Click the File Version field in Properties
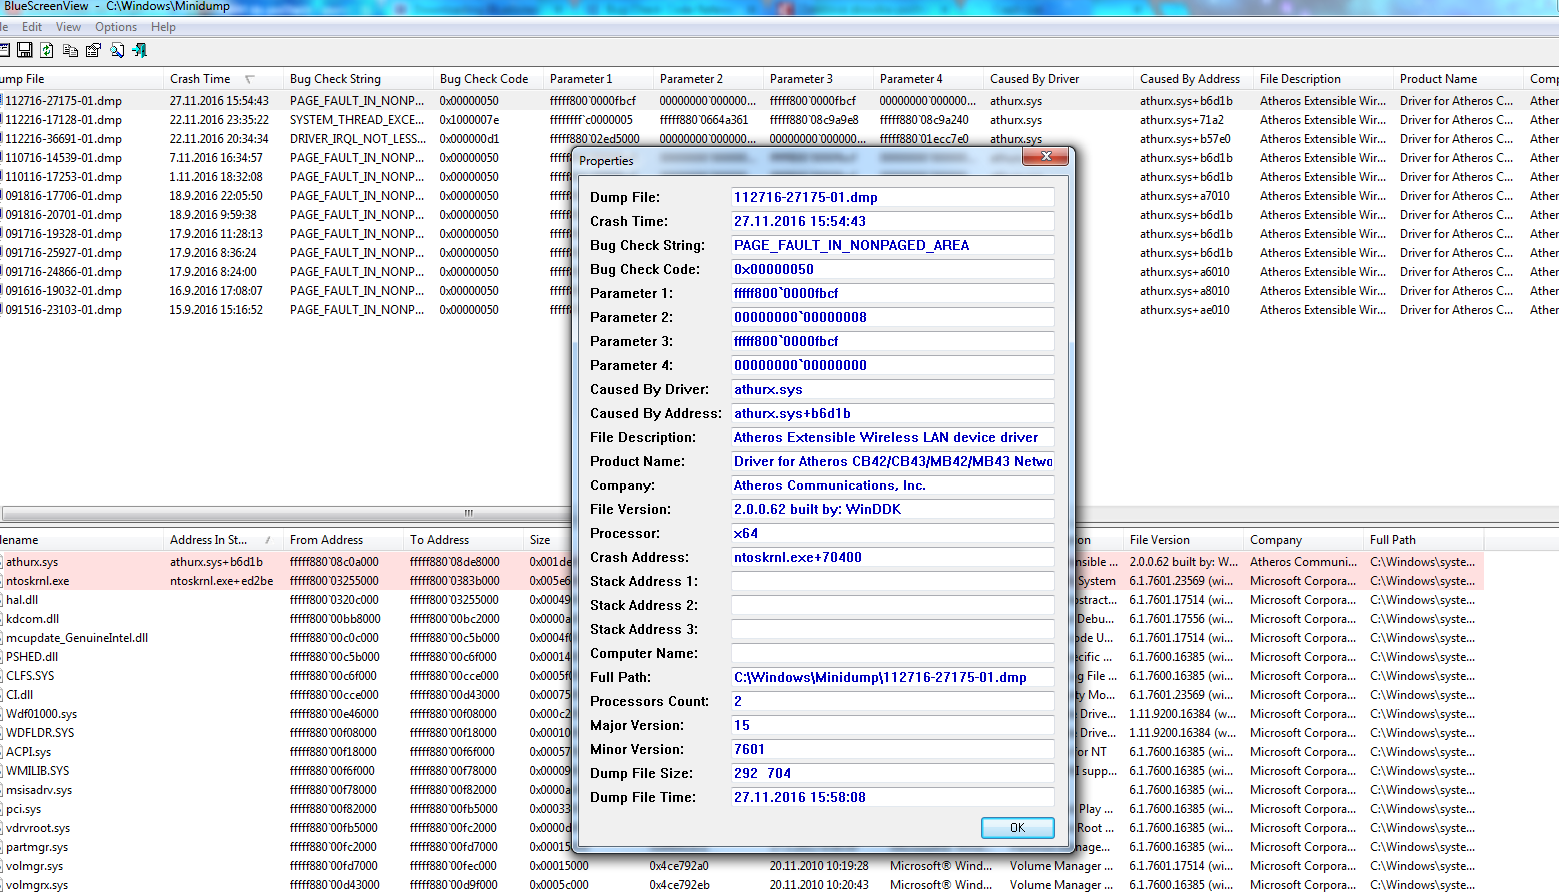Viewport: 1559px width, 895px height. pos(892,509)
